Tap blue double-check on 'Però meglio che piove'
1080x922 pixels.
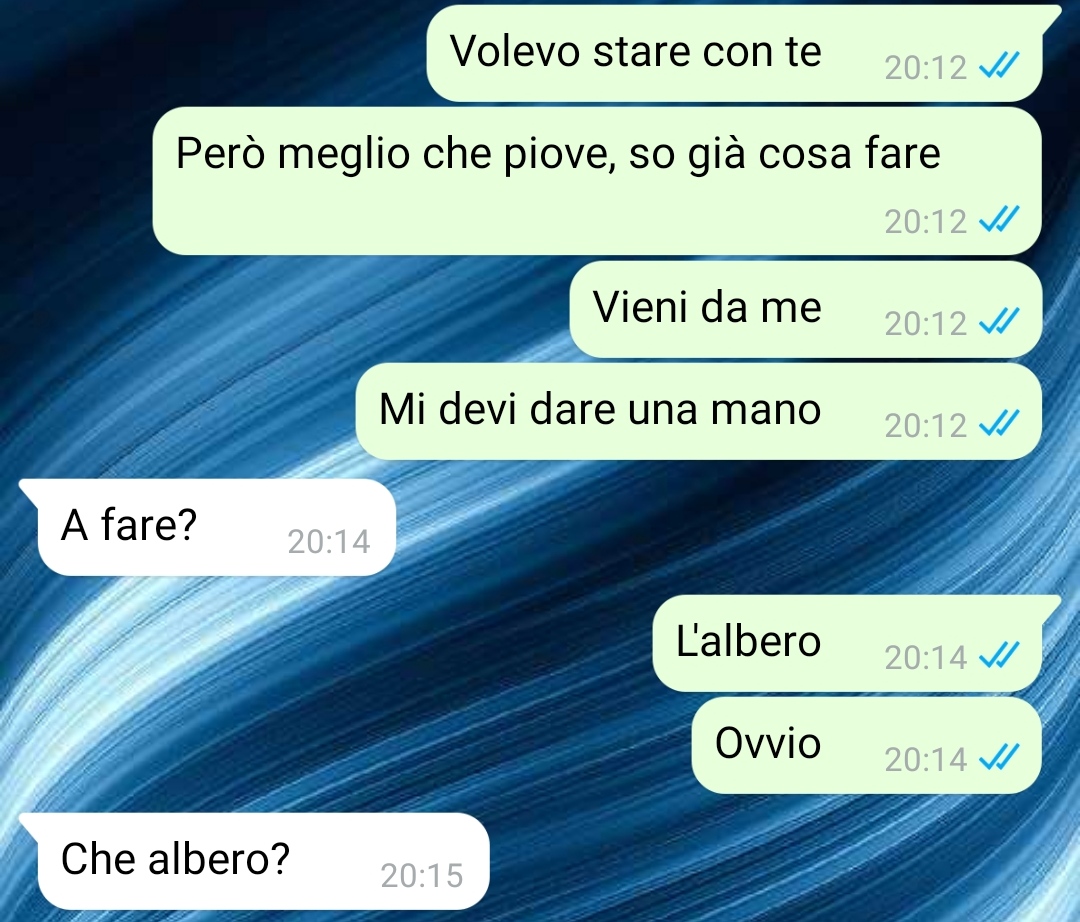click(999, 220)
